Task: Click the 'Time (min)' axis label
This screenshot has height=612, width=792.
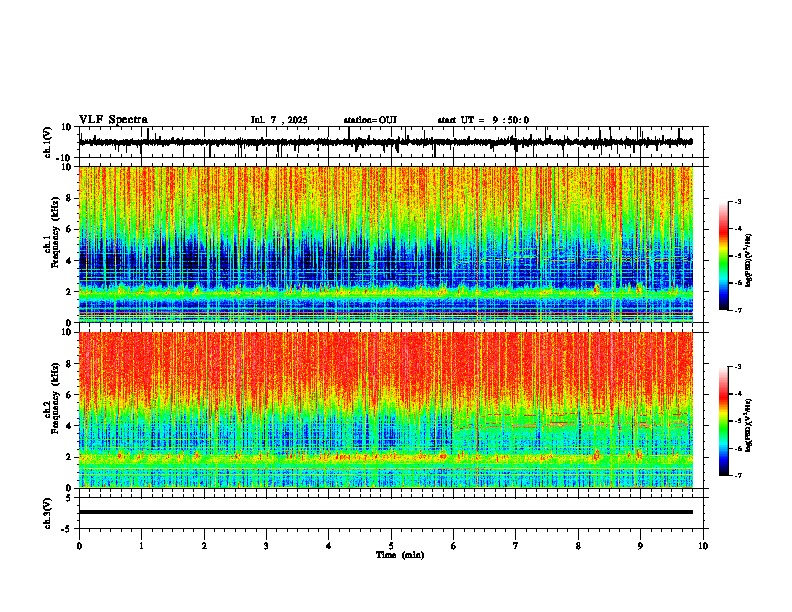Action: tap(400, 555)
